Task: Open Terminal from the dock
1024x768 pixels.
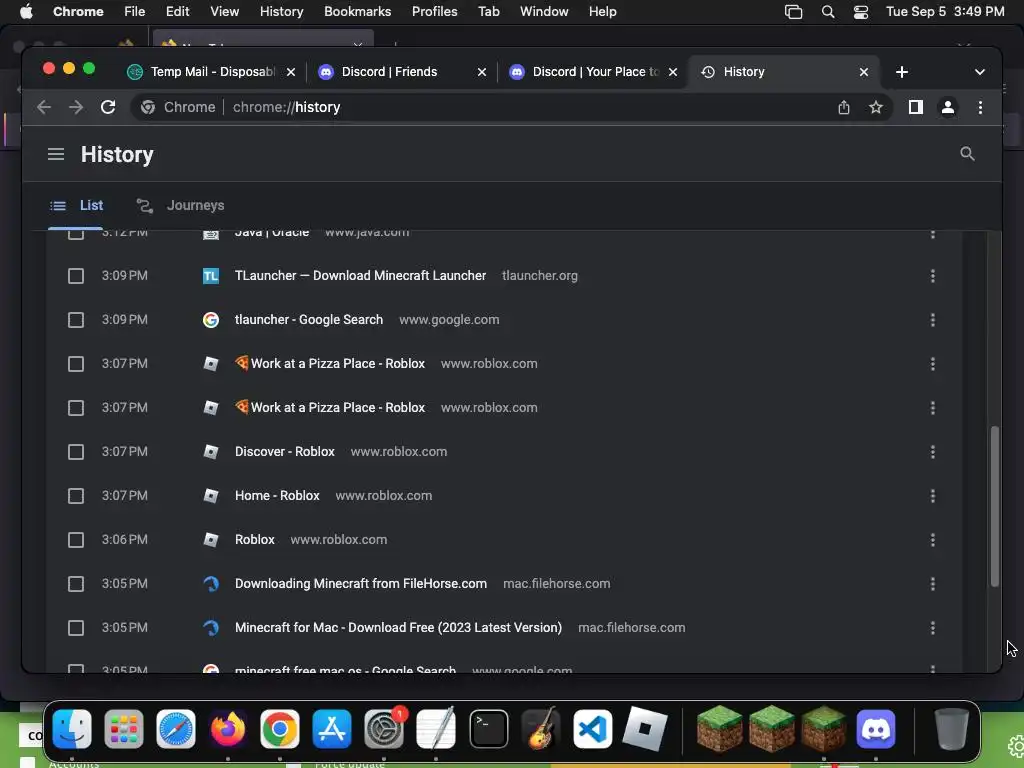Action: [488, 729]
